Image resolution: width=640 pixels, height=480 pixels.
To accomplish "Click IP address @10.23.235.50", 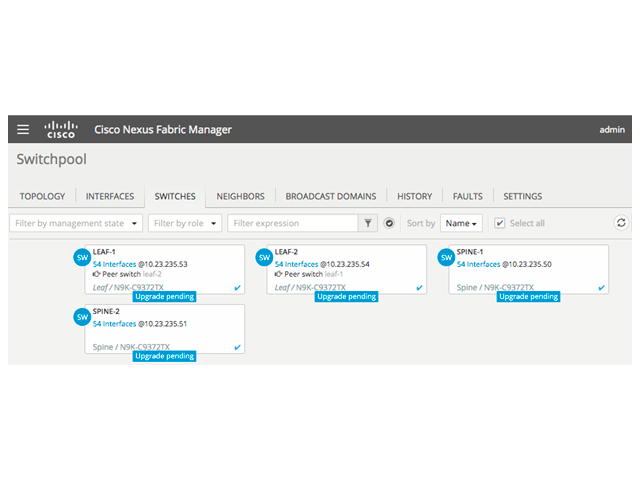I will (x=527, y=264).
